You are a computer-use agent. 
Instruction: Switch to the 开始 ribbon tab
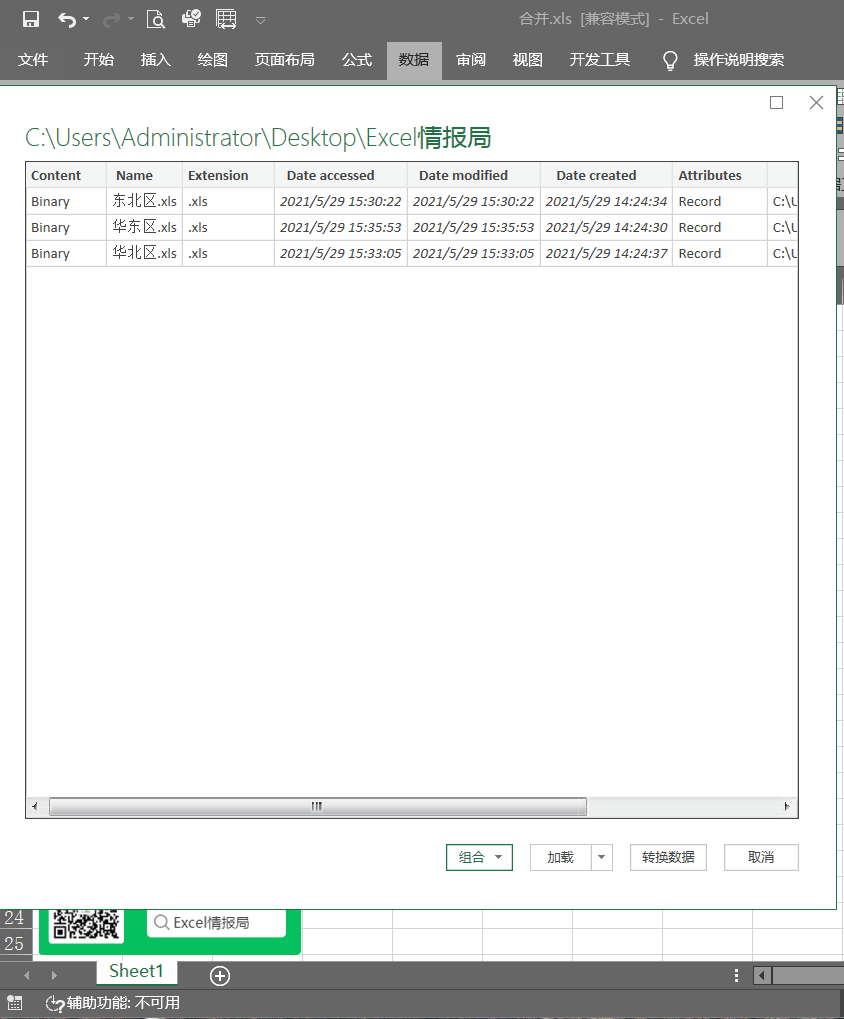[99, 60]
